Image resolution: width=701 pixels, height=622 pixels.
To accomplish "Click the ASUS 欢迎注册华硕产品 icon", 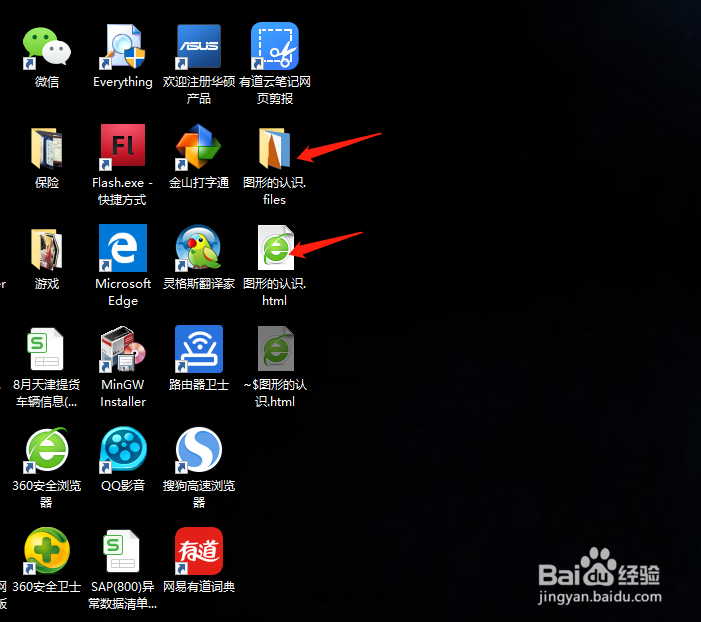I will 198,47.
